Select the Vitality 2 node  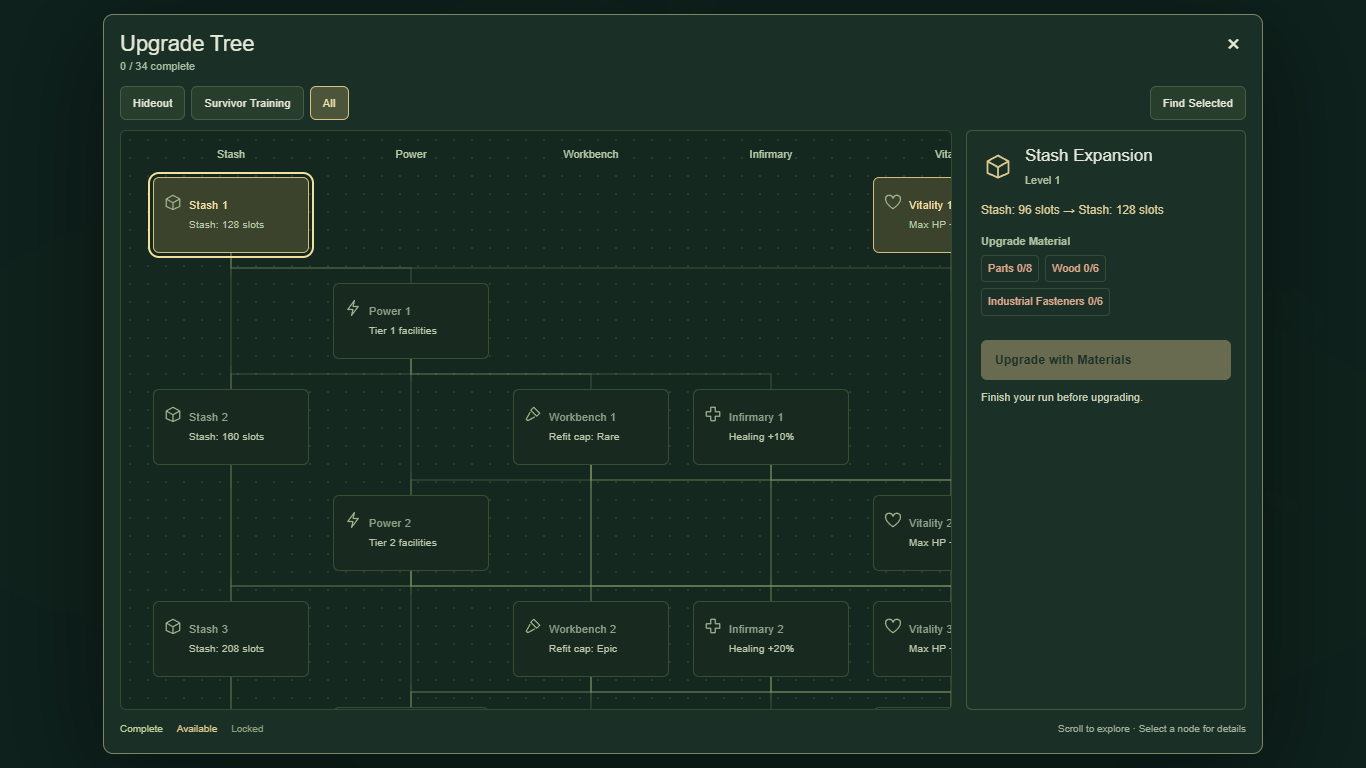coord(912,533)
